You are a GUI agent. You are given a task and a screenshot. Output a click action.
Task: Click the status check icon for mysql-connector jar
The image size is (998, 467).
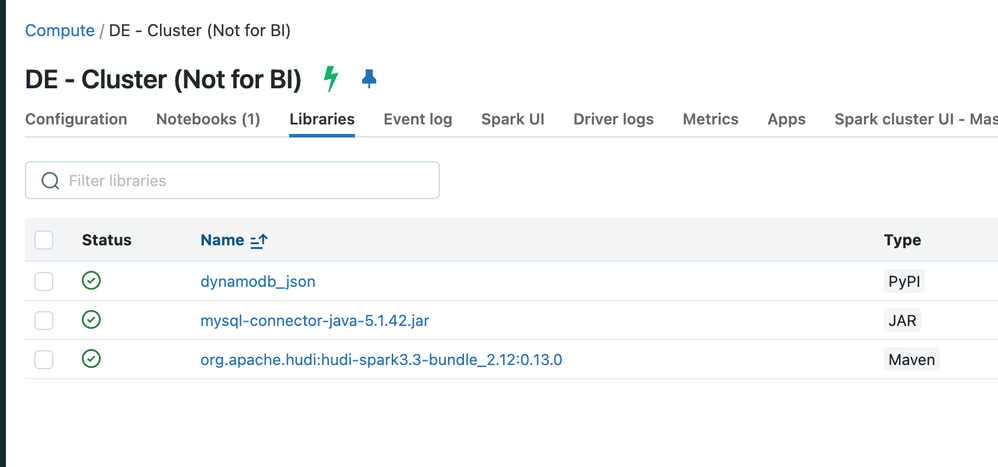pyautogui.click(x=91, y=320)
